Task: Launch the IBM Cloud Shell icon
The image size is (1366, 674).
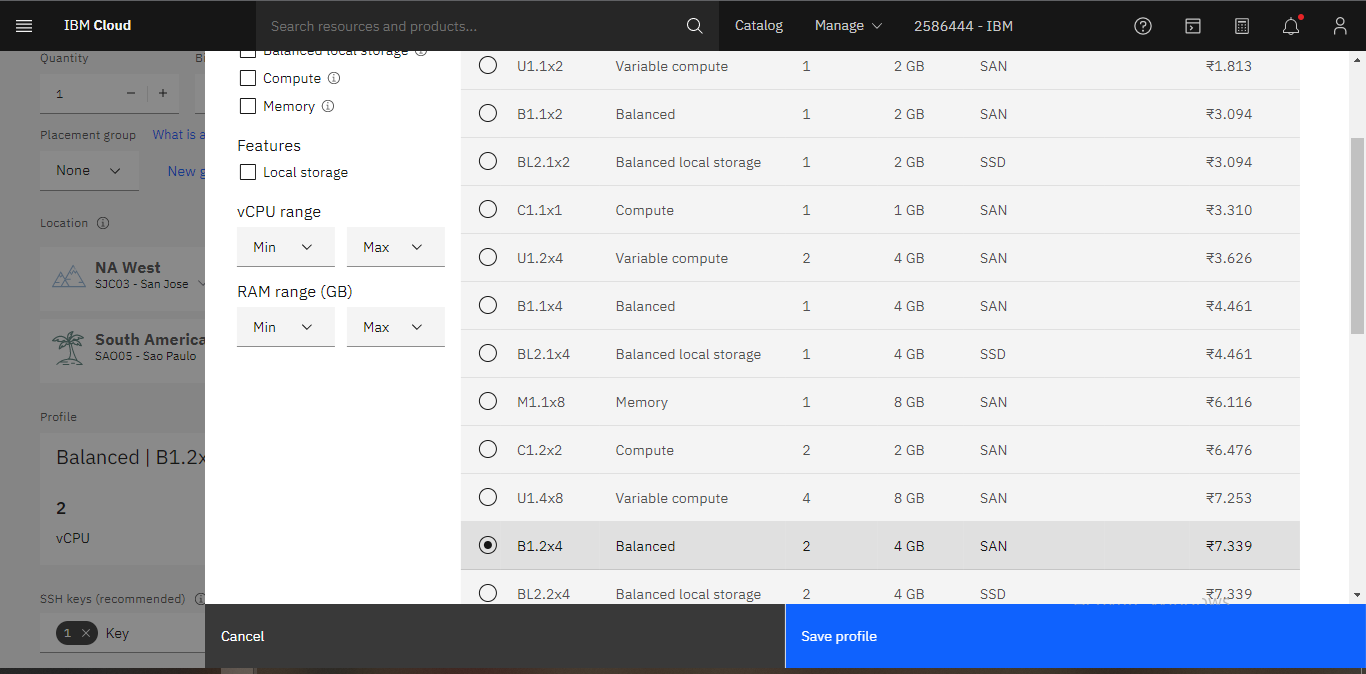Action: tap(1192, 26)
